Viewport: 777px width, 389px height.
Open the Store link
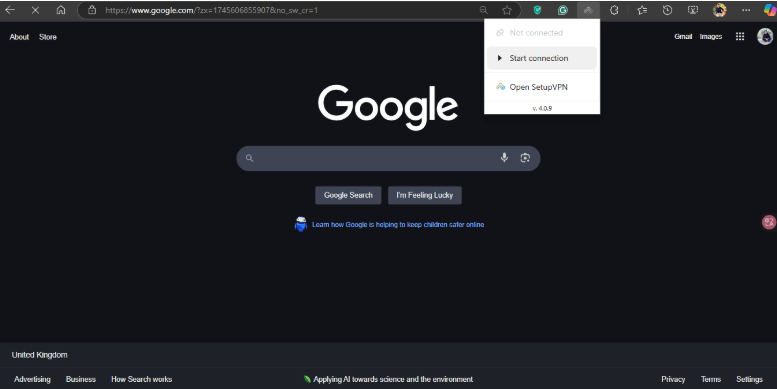tap(48, 37)
